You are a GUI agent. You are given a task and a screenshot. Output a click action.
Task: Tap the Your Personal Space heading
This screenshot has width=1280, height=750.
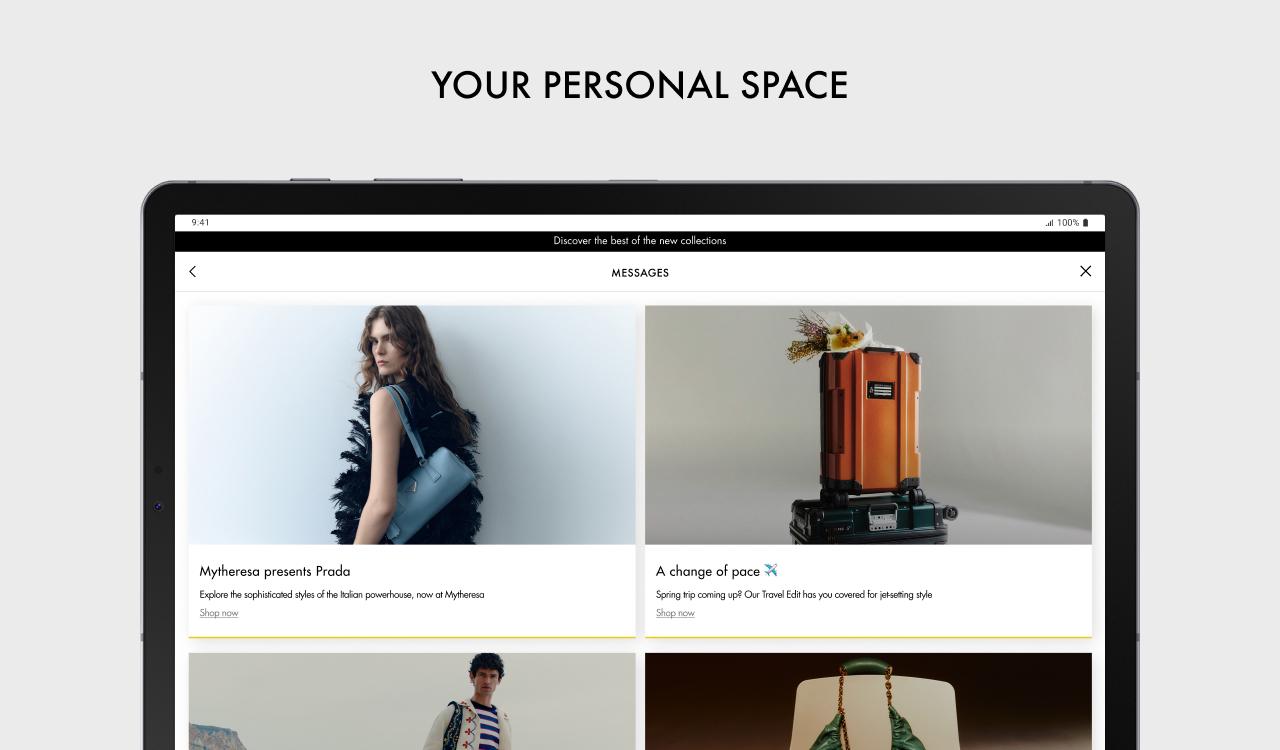point(640,85)
